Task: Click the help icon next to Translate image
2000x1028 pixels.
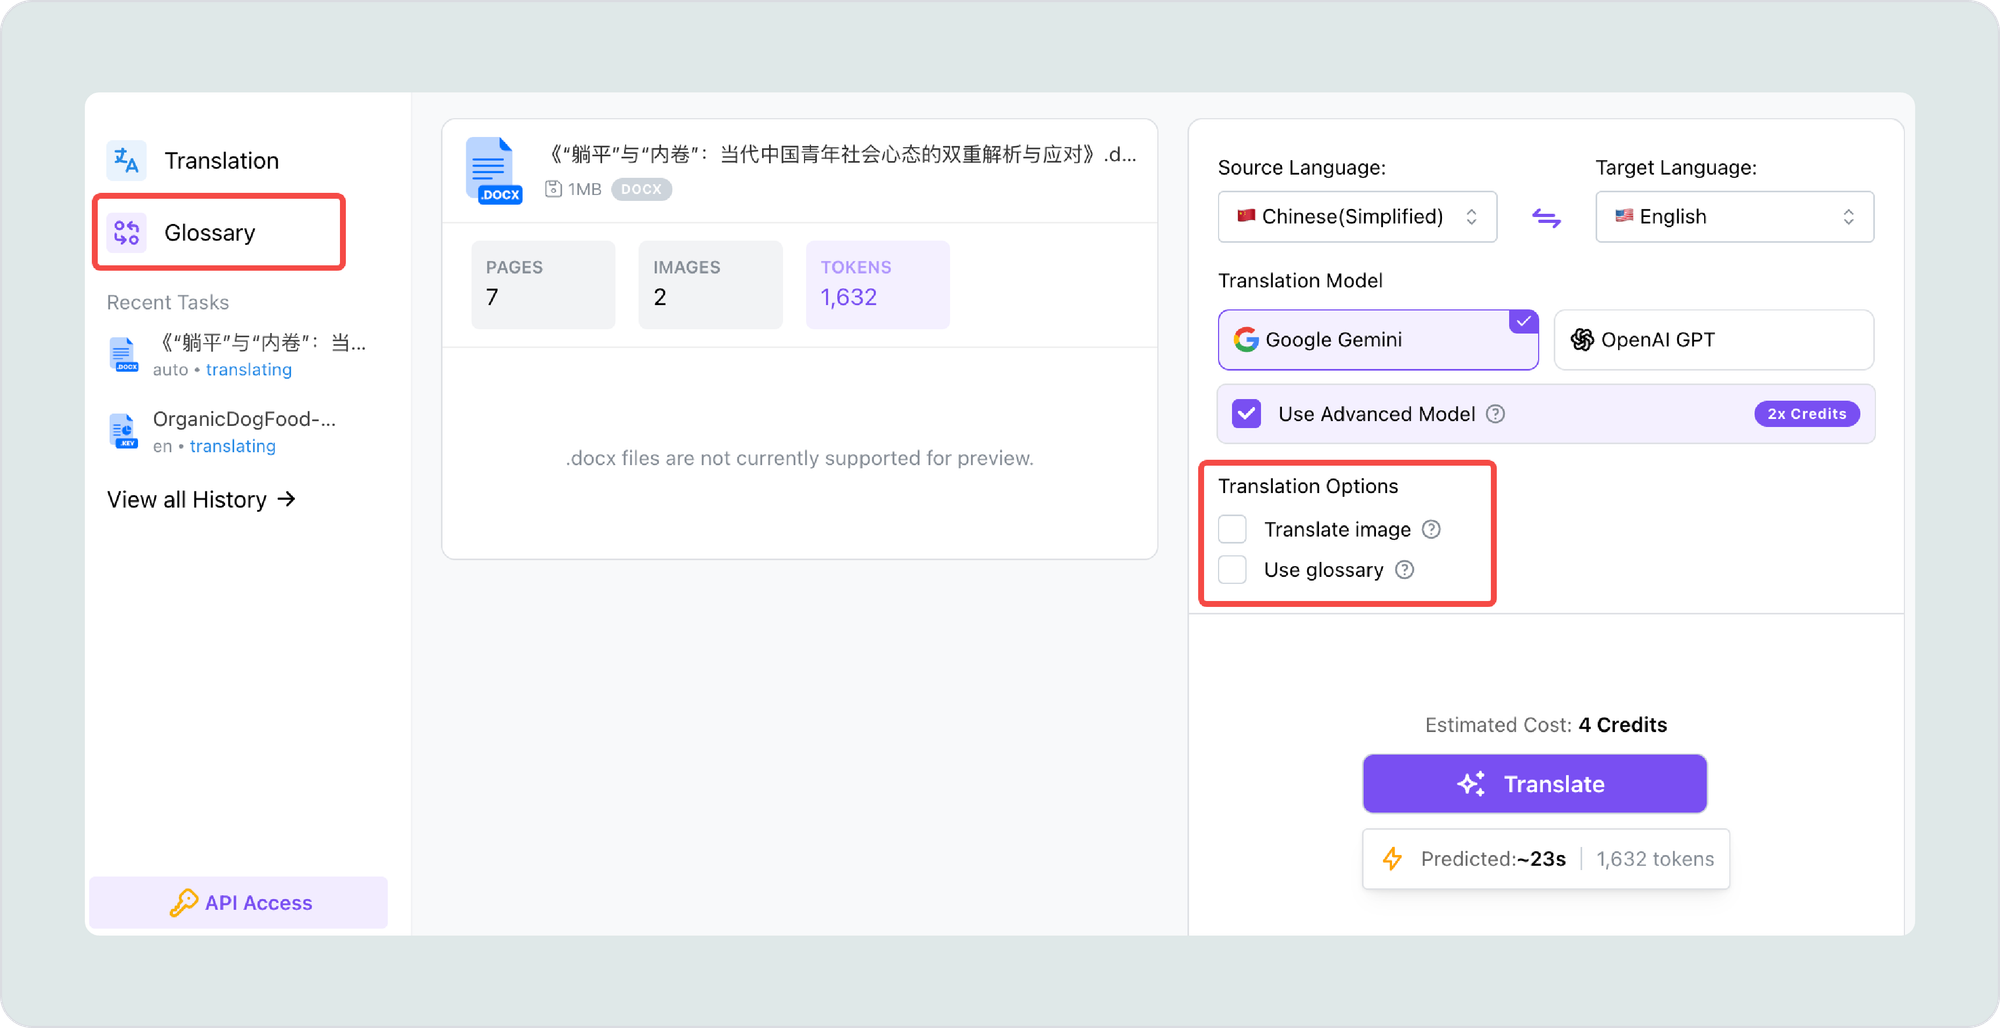Action: [1431, 530]
